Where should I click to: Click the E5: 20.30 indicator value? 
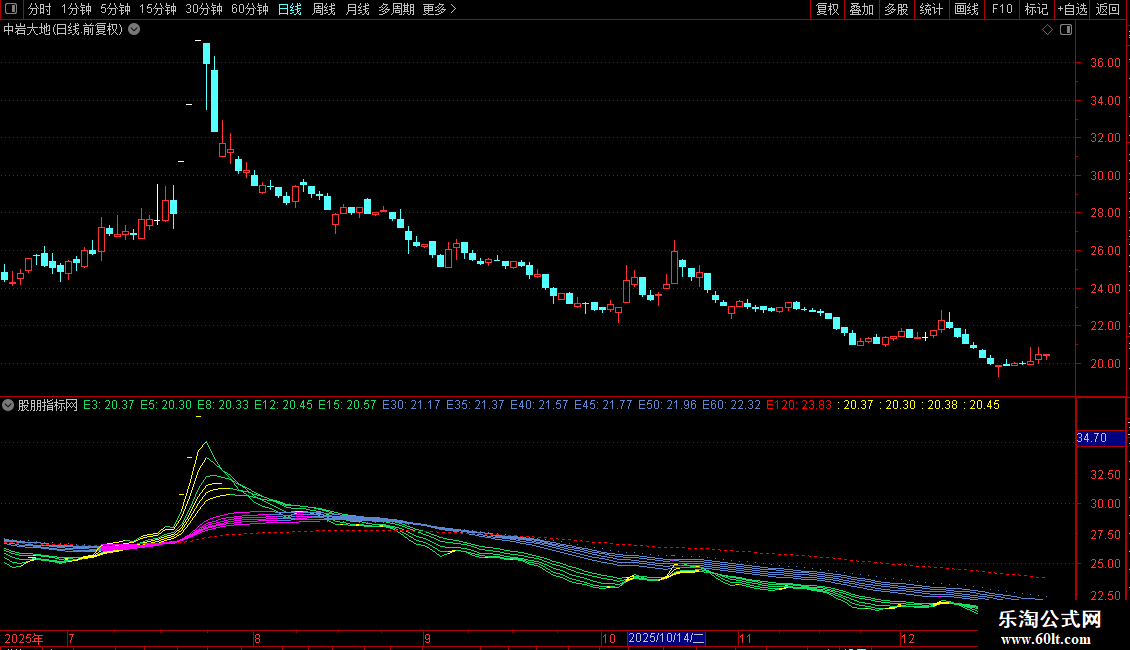pyautogui.click(x=166, y=405)
